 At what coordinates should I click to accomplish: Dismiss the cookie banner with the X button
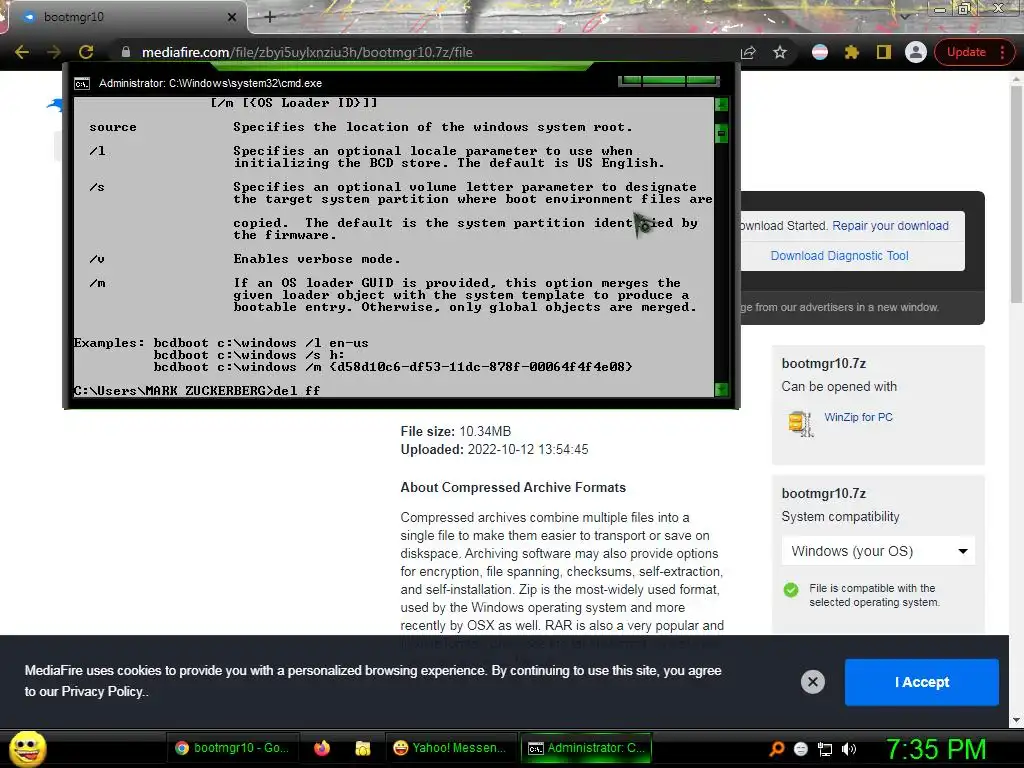pos(812,682)
